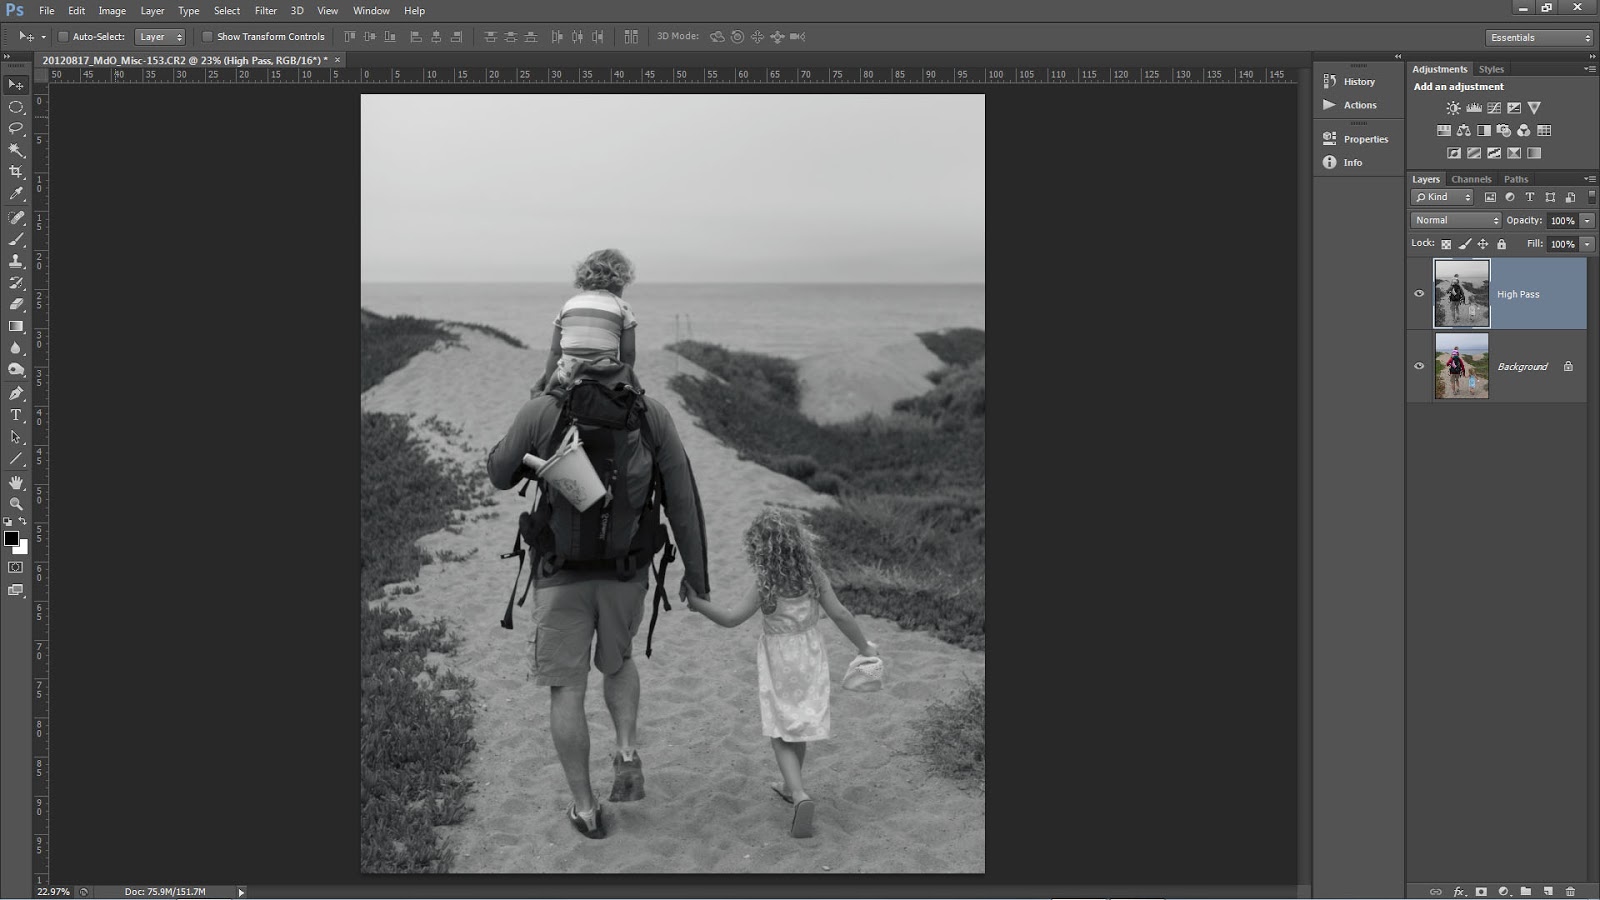Activate the Zoom tool
The width and height of the screenshot is (1600, 900).
(16, 503)
